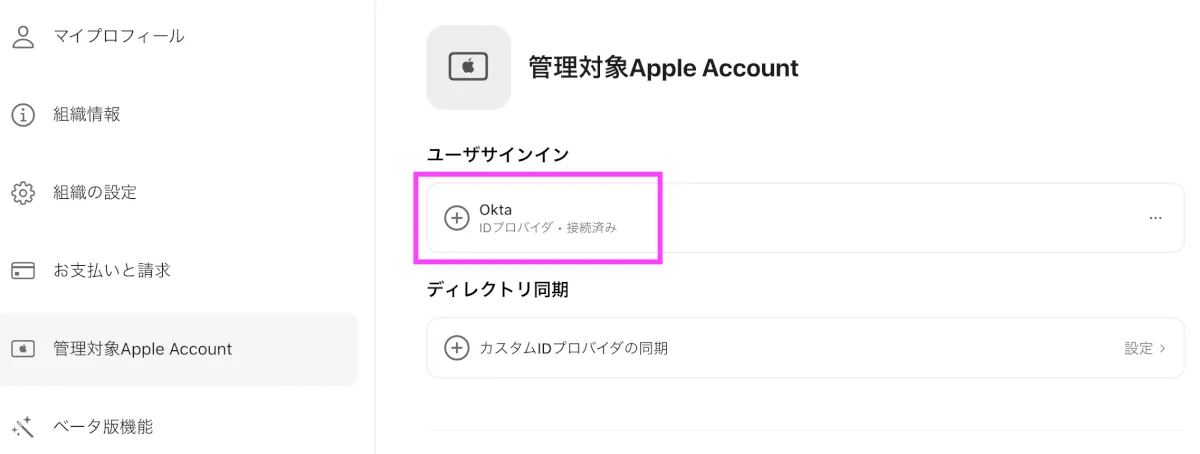
Task: Select 組織の設定 in the sidebar
Action: pos(95,192)
